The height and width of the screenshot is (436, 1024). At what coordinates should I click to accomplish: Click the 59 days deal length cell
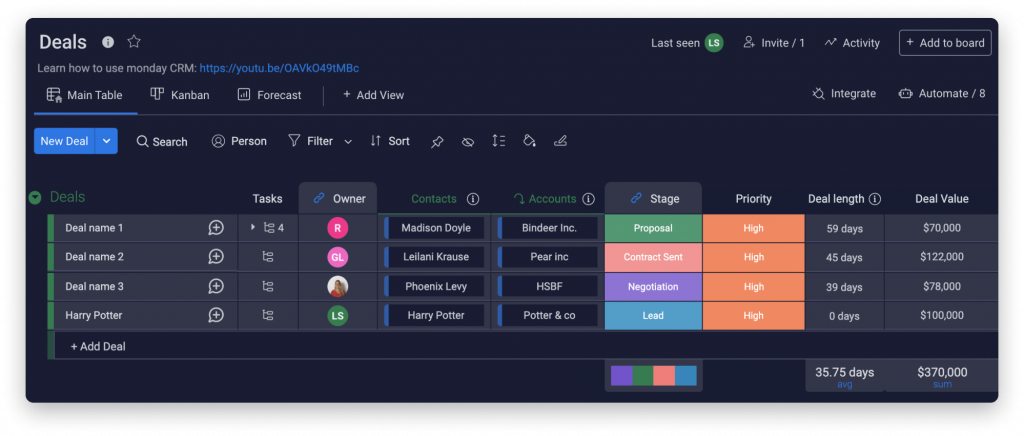click(844, 228)
